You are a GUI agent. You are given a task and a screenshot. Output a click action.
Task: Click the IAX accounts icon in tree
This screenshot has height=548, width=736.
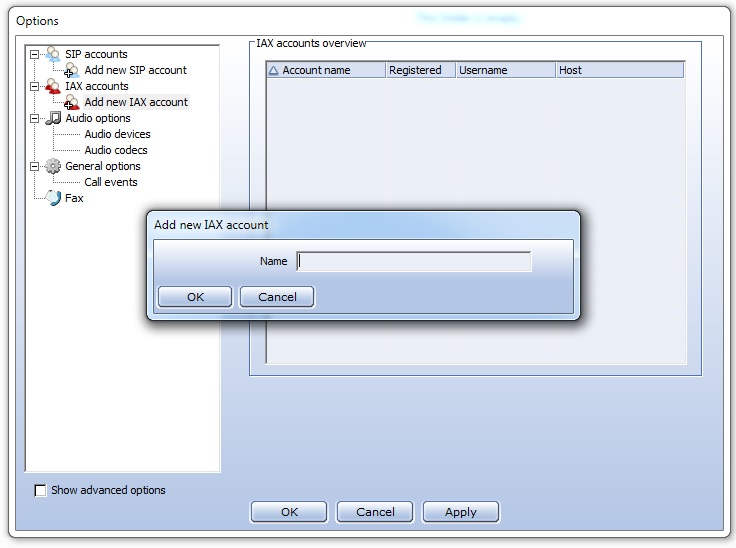(x=53, y=86)
